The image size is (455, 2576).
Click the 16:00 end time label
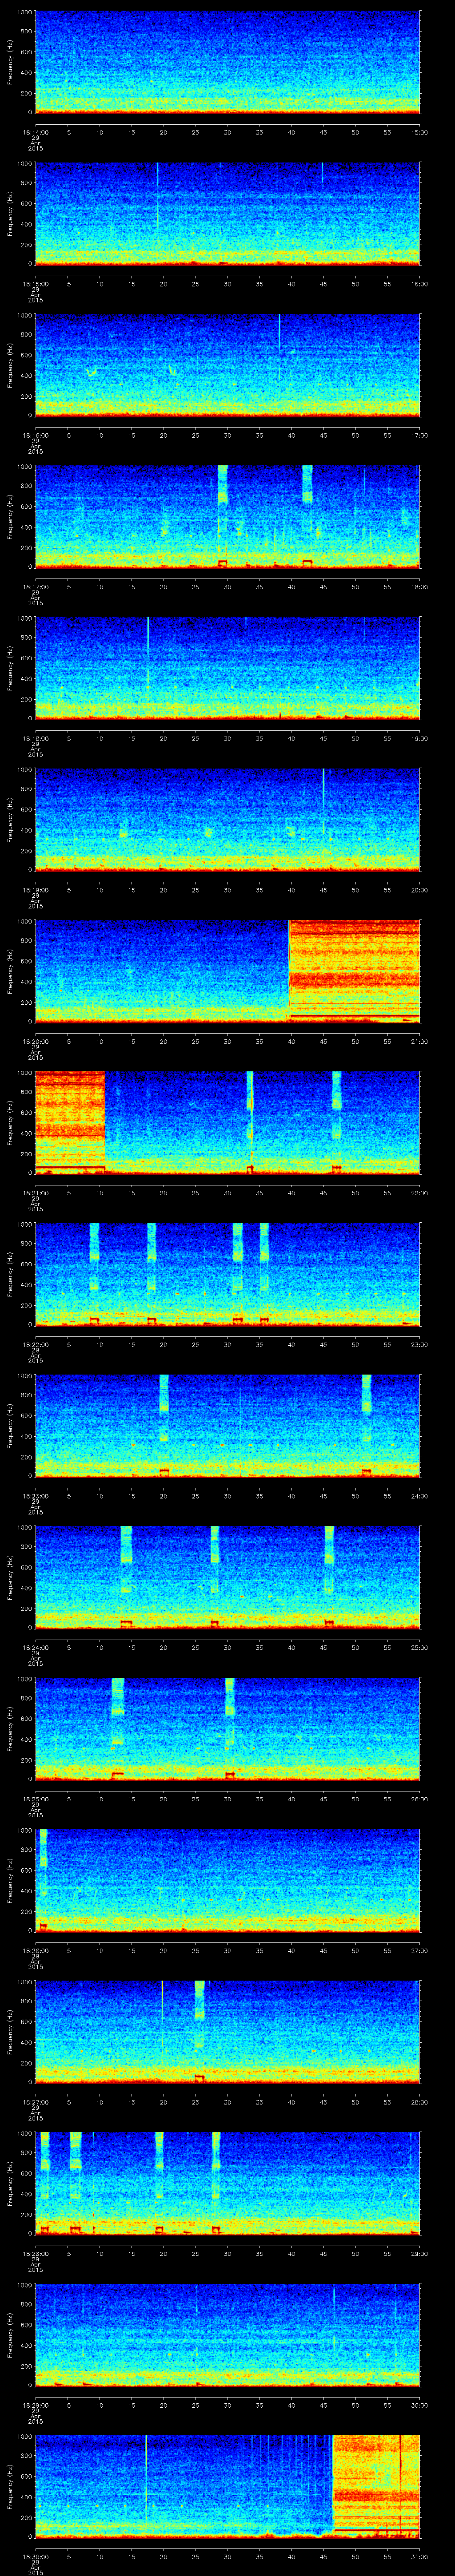[420, 284]
